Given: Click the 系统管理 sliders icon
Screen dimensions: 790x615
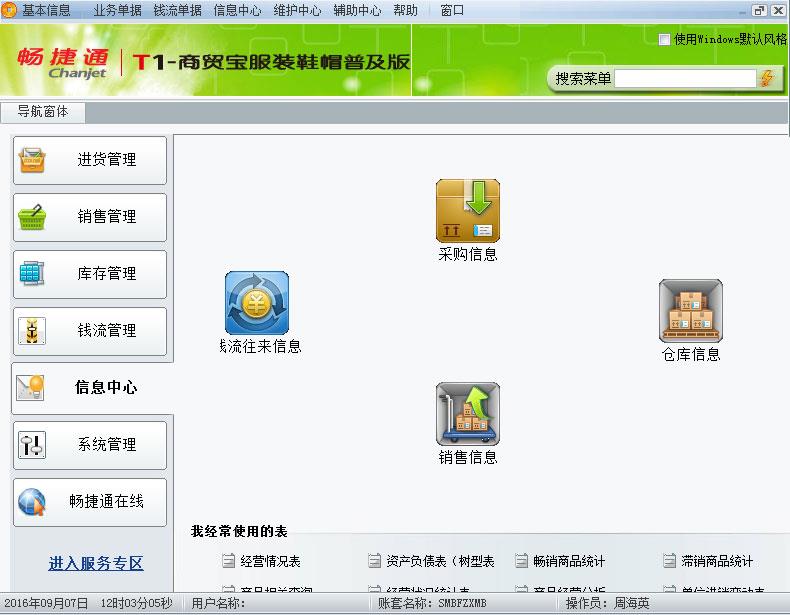Looking at the screenshot, I should 32,445.
